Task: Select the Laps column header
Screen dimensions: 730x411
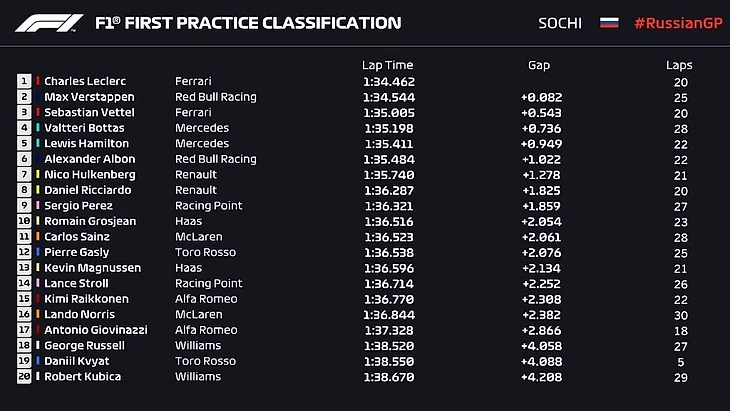Action: [679, 65]
